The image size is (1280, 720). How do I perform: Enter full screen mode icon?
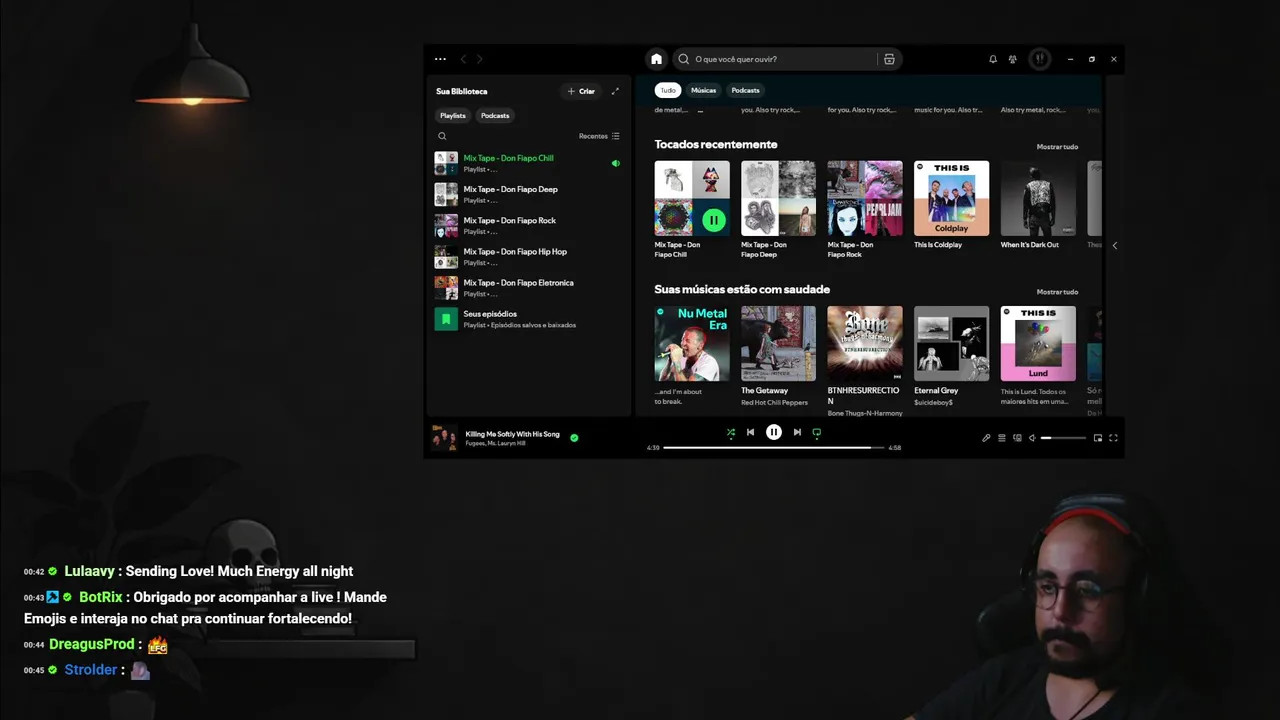1113,437
